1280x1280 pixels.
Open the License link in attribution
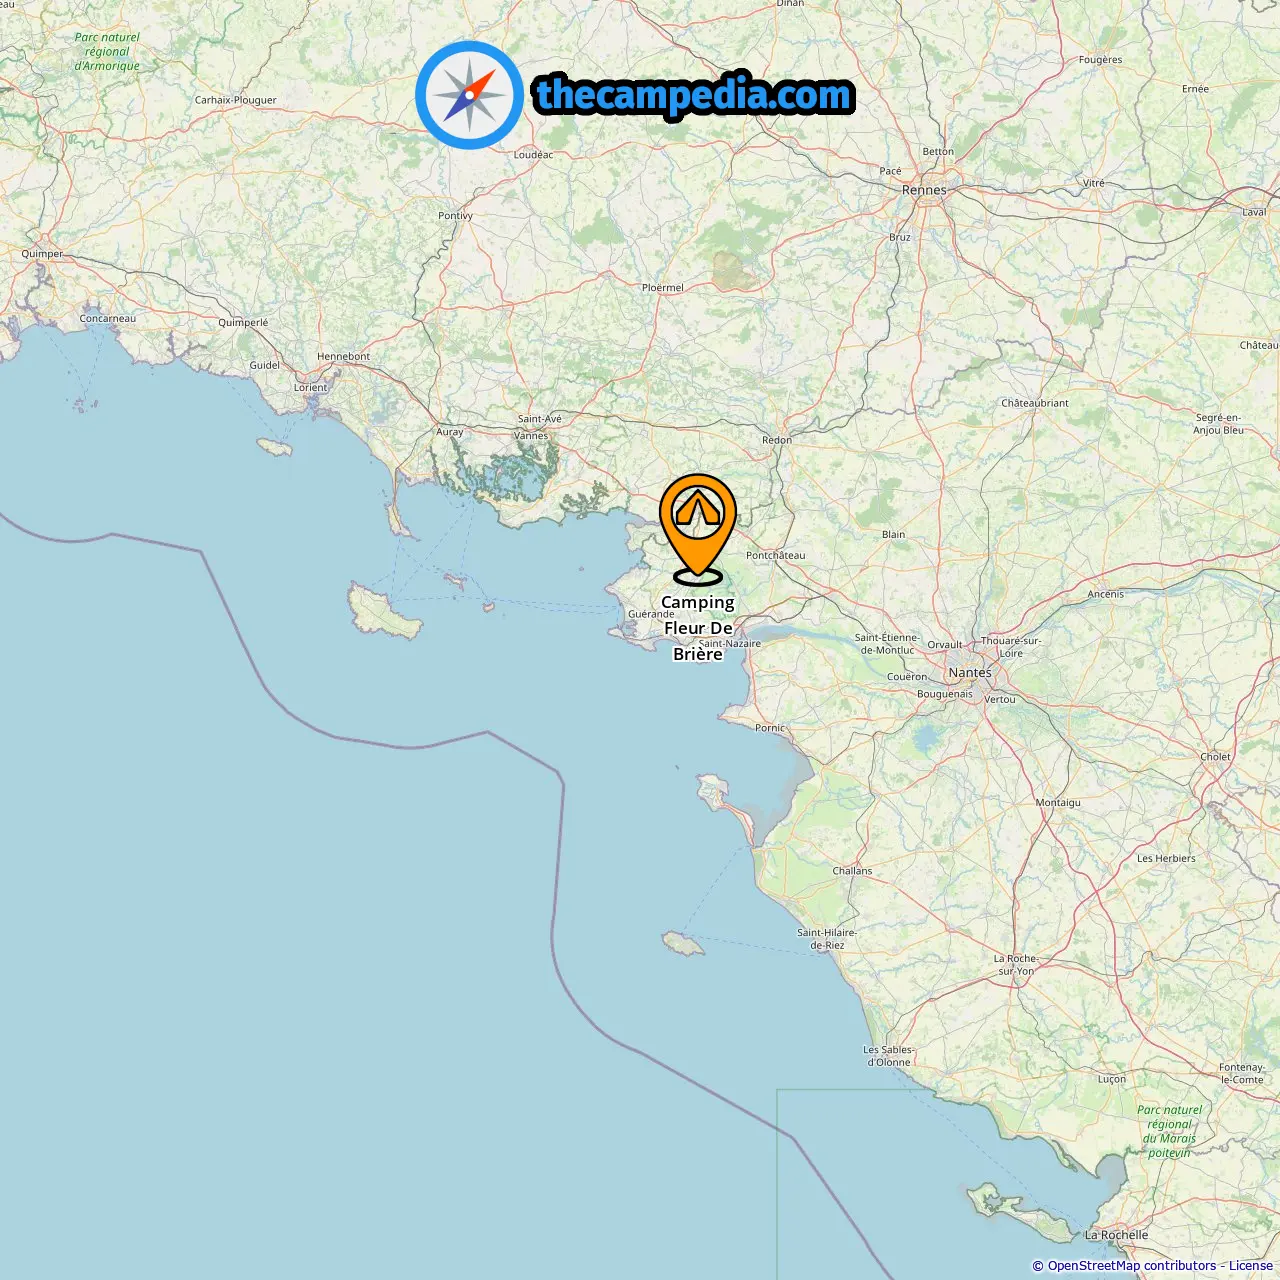point(1251,1266)
